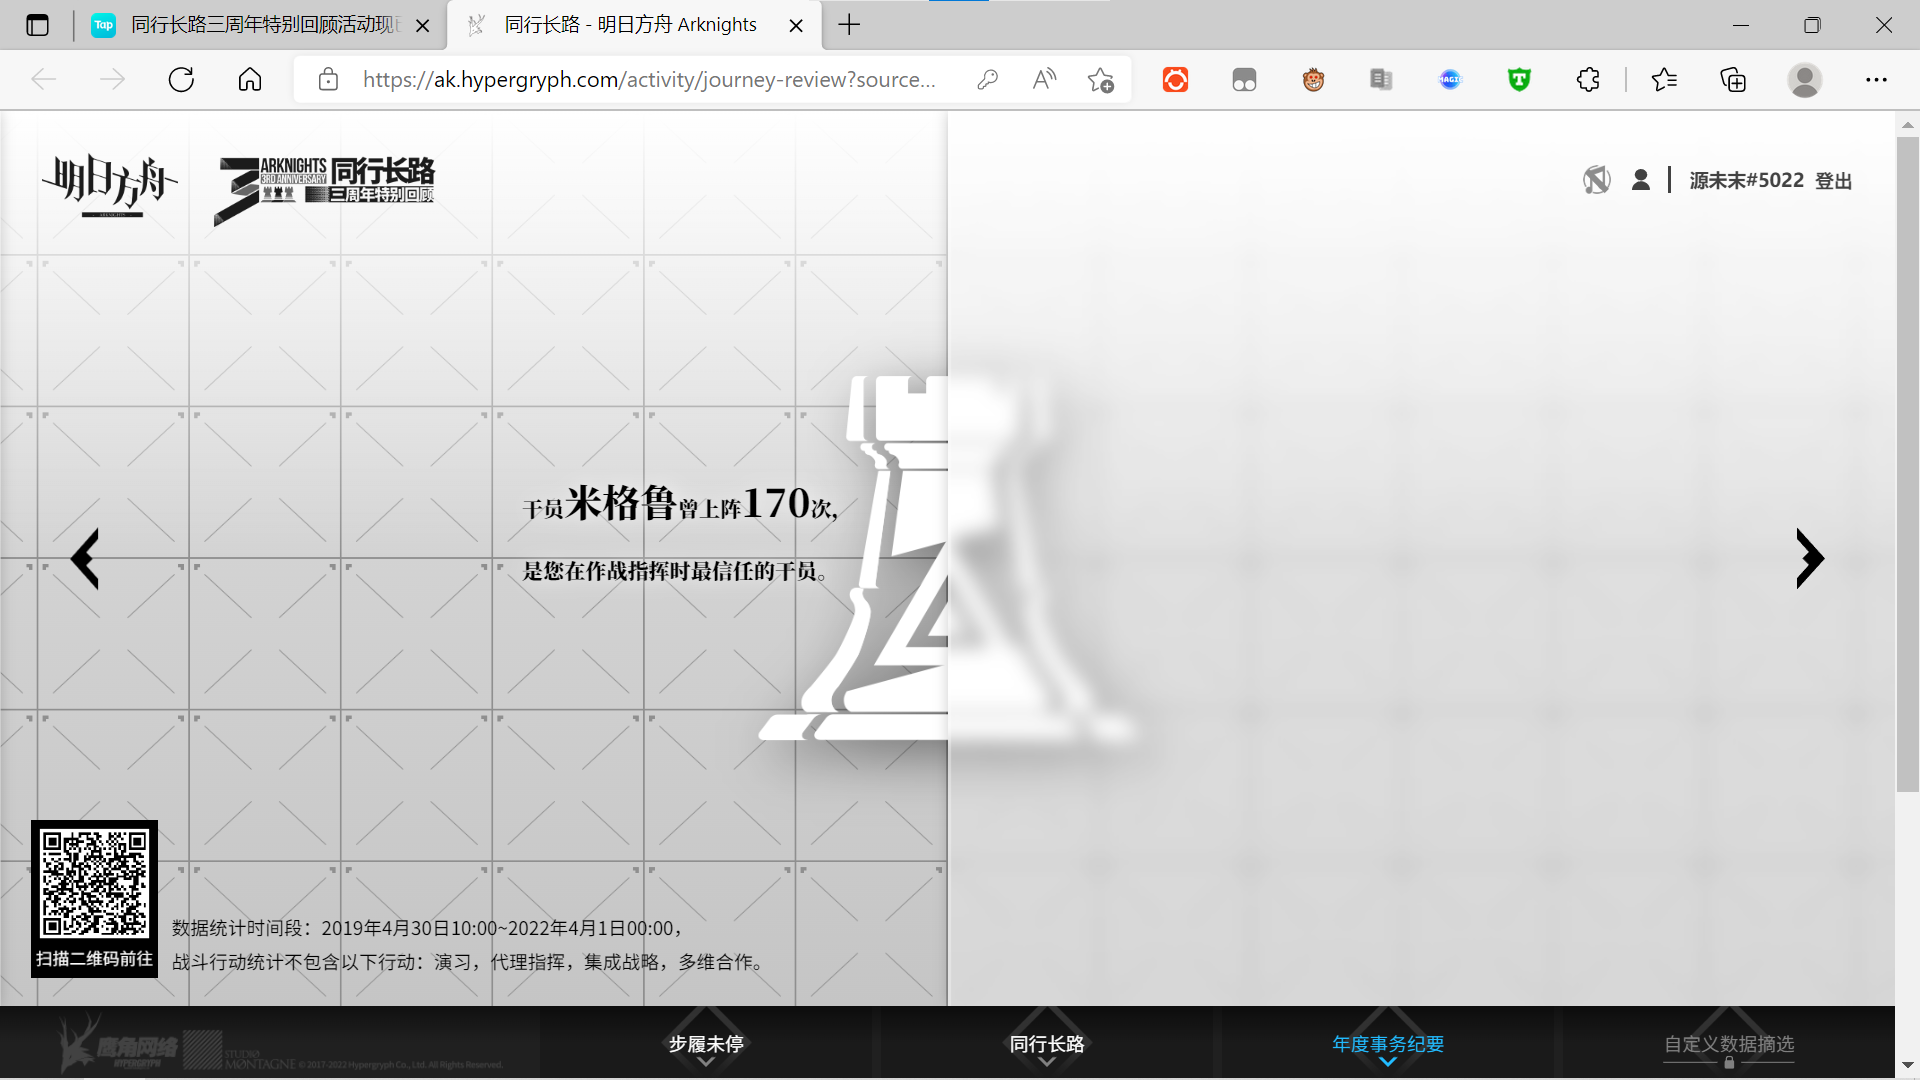Go to next slide with right arrow

[x=1810, y=559]
